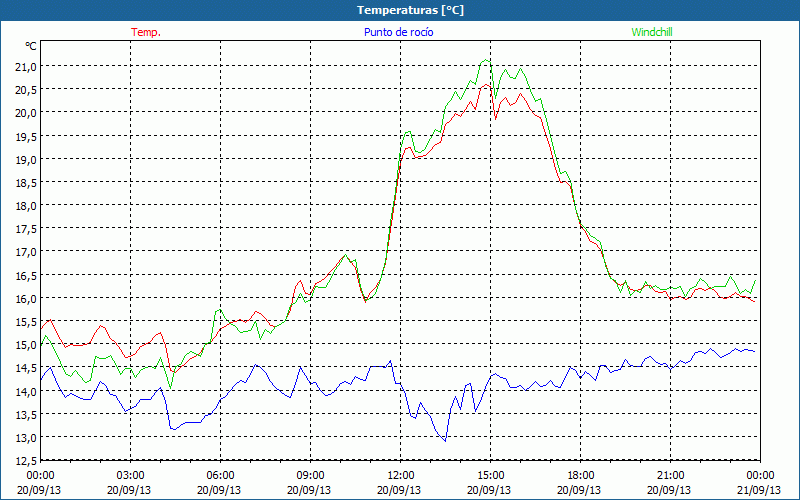
Task: Click the "Temperaturas [°C]" chart title
Action: coord(410,10)
